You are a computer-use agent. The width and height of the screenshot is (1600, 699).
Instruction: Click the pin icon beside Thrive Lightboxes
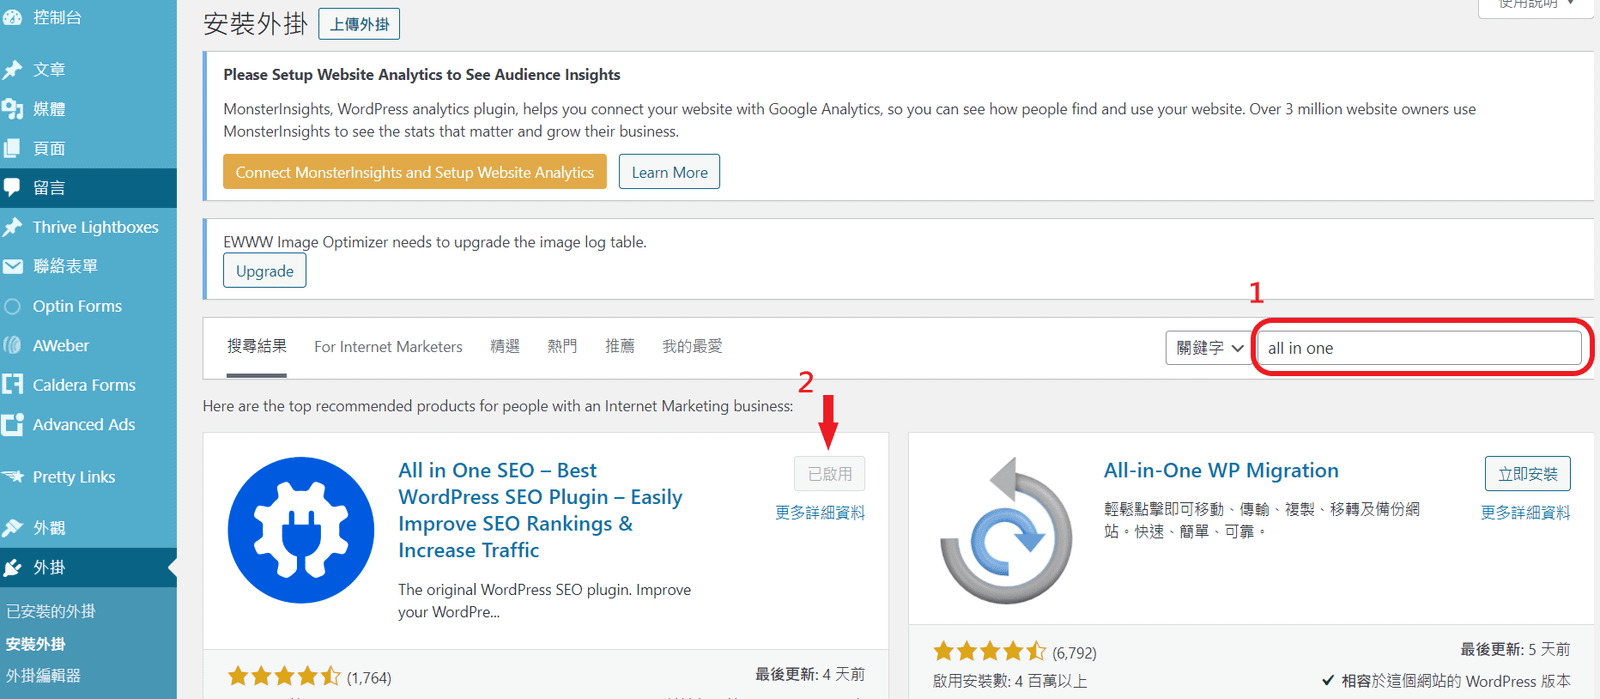point(12,227)
